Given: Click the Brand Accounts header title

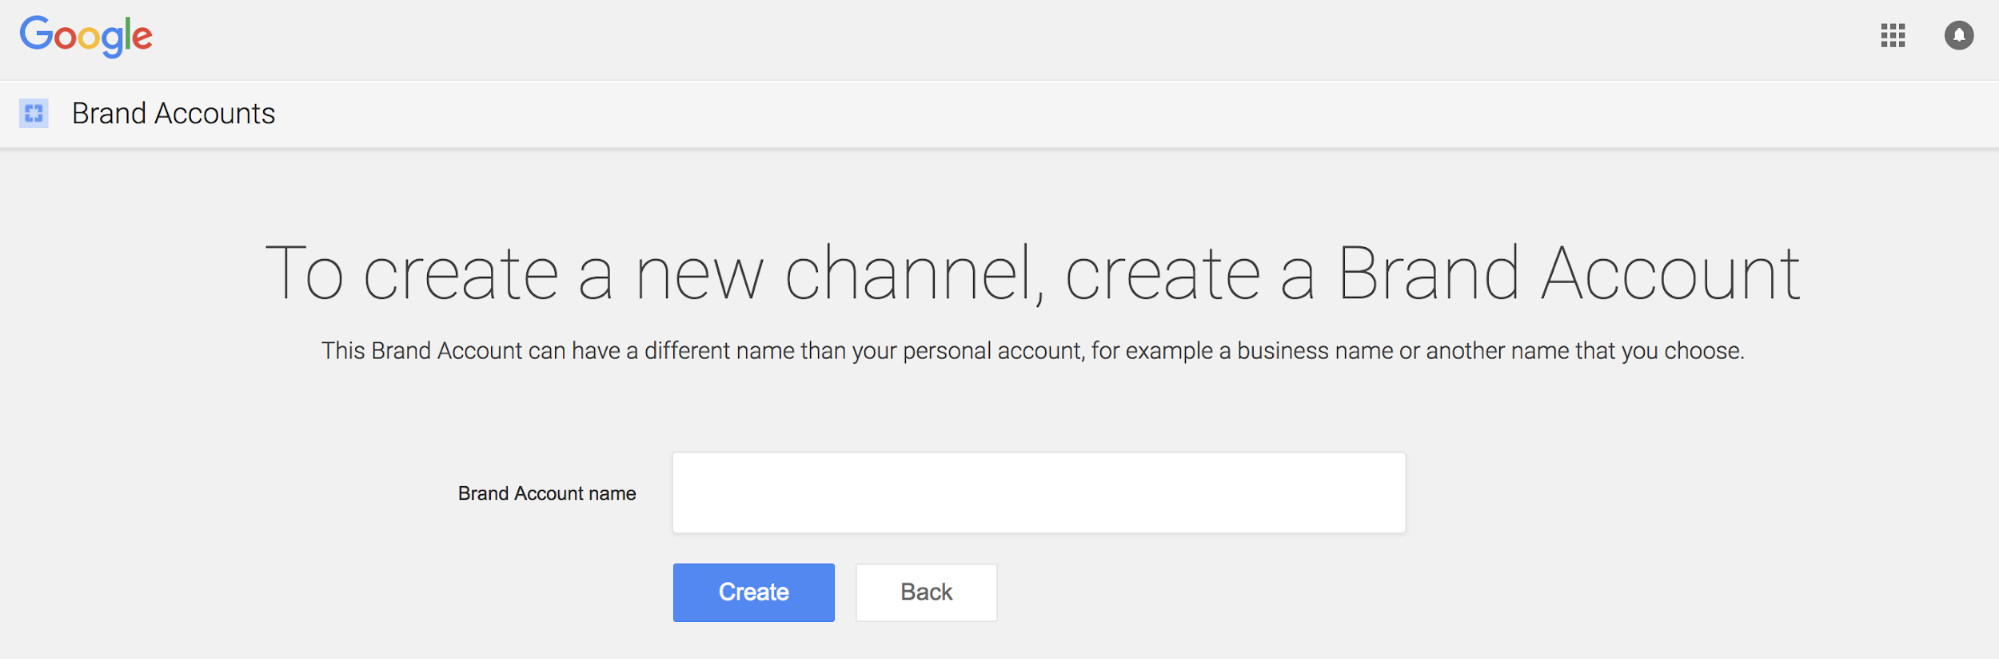Looking at the screenshot, I should 173,114.
